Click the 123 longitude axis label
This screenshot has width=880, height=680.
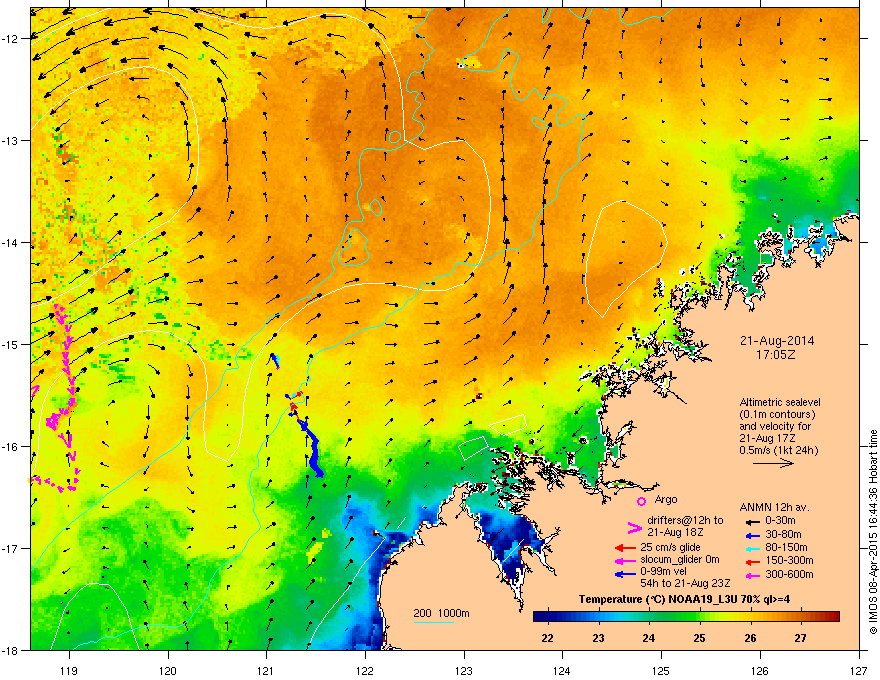point(464,670)
